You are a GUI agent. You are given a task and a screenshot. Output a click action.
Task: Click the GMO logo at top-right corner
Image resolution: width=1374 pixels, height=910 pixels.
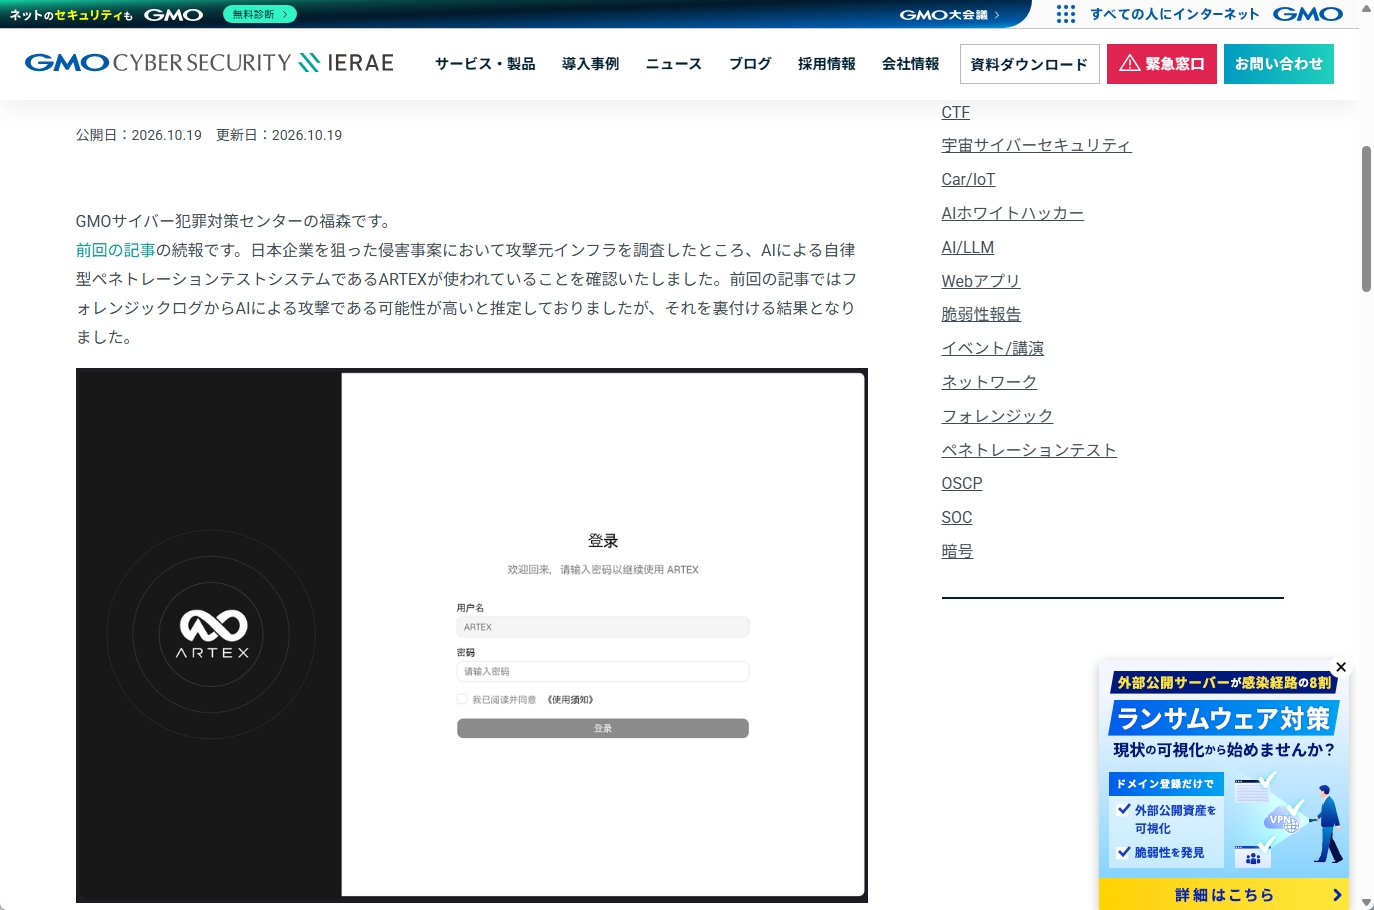coord(1308,14)
